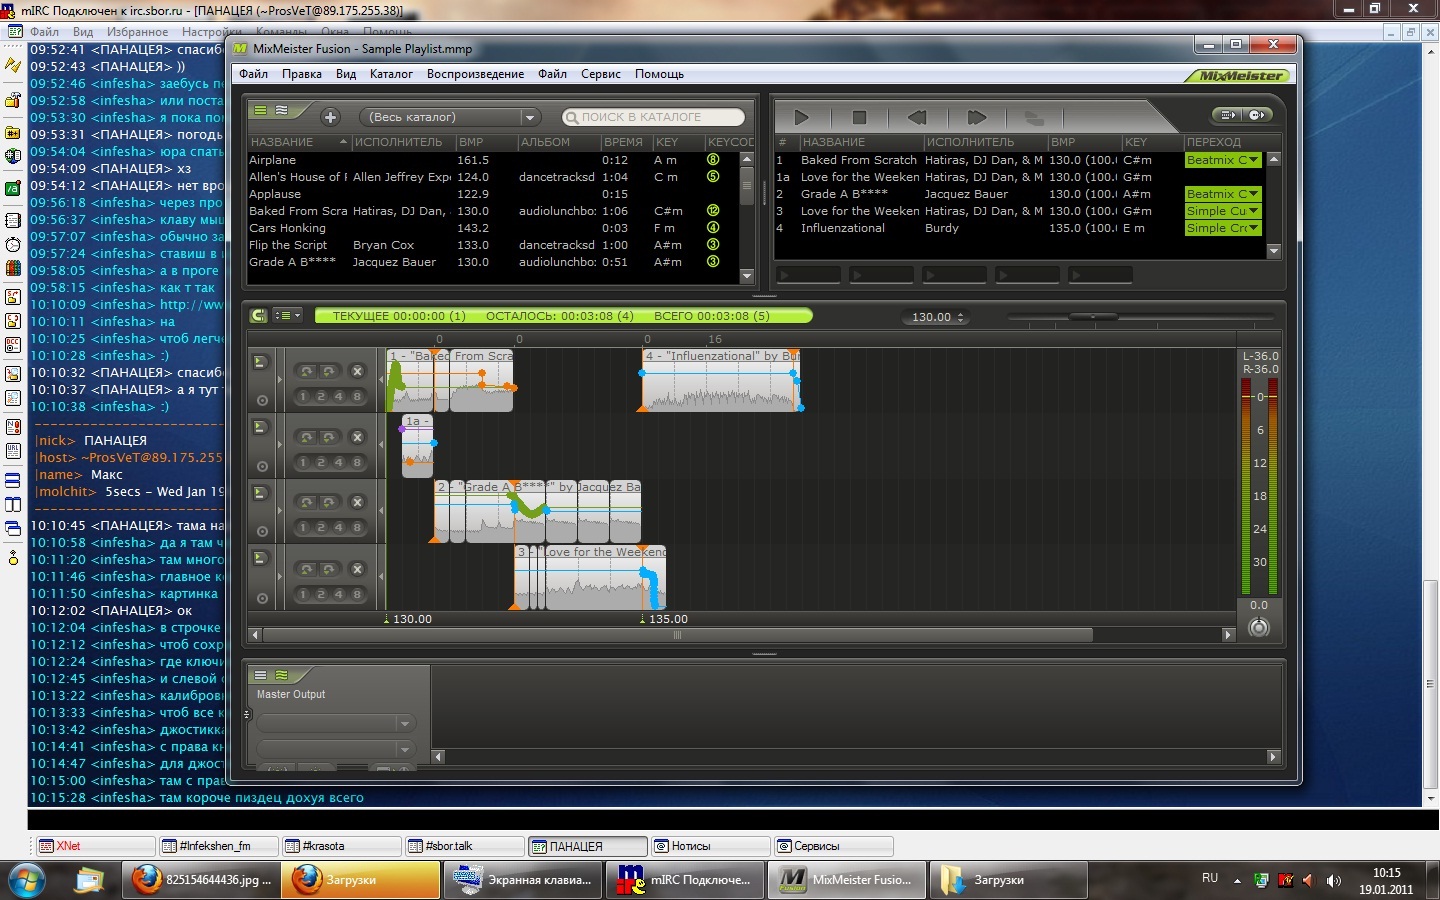Open Нотисы window button in mIRC
Screen dimensions: 1440x900
[710, 846]
